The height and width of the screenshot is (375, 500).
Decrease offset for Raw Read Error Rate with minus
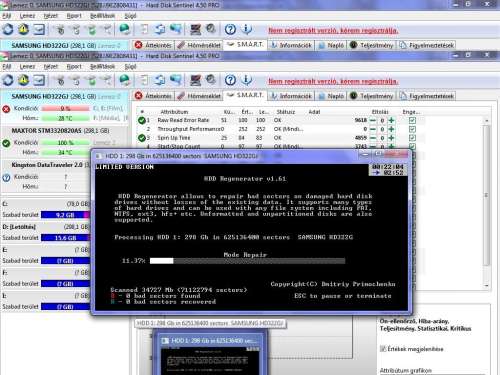(373, 120)
